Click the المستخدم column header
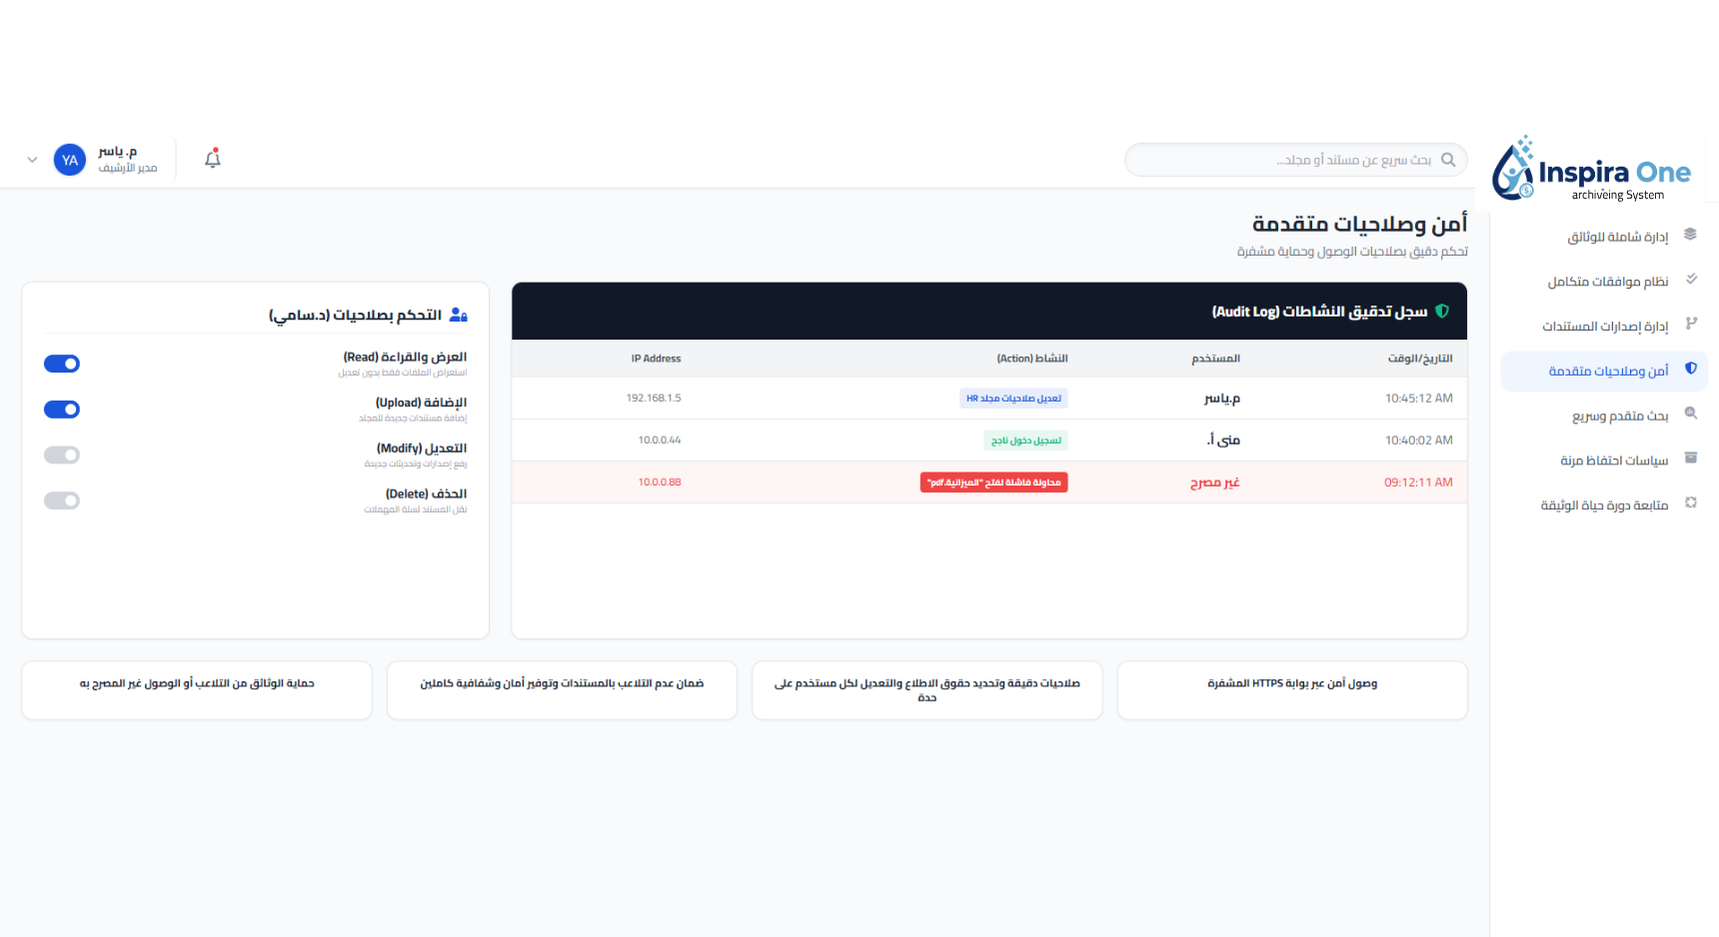 1216,358
